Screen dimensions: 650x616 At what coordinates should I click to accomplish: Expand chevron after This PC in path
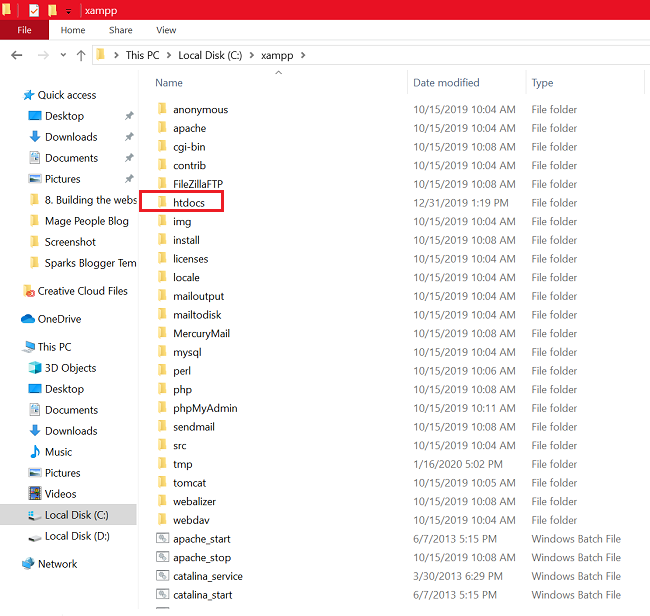coord(169,55)
